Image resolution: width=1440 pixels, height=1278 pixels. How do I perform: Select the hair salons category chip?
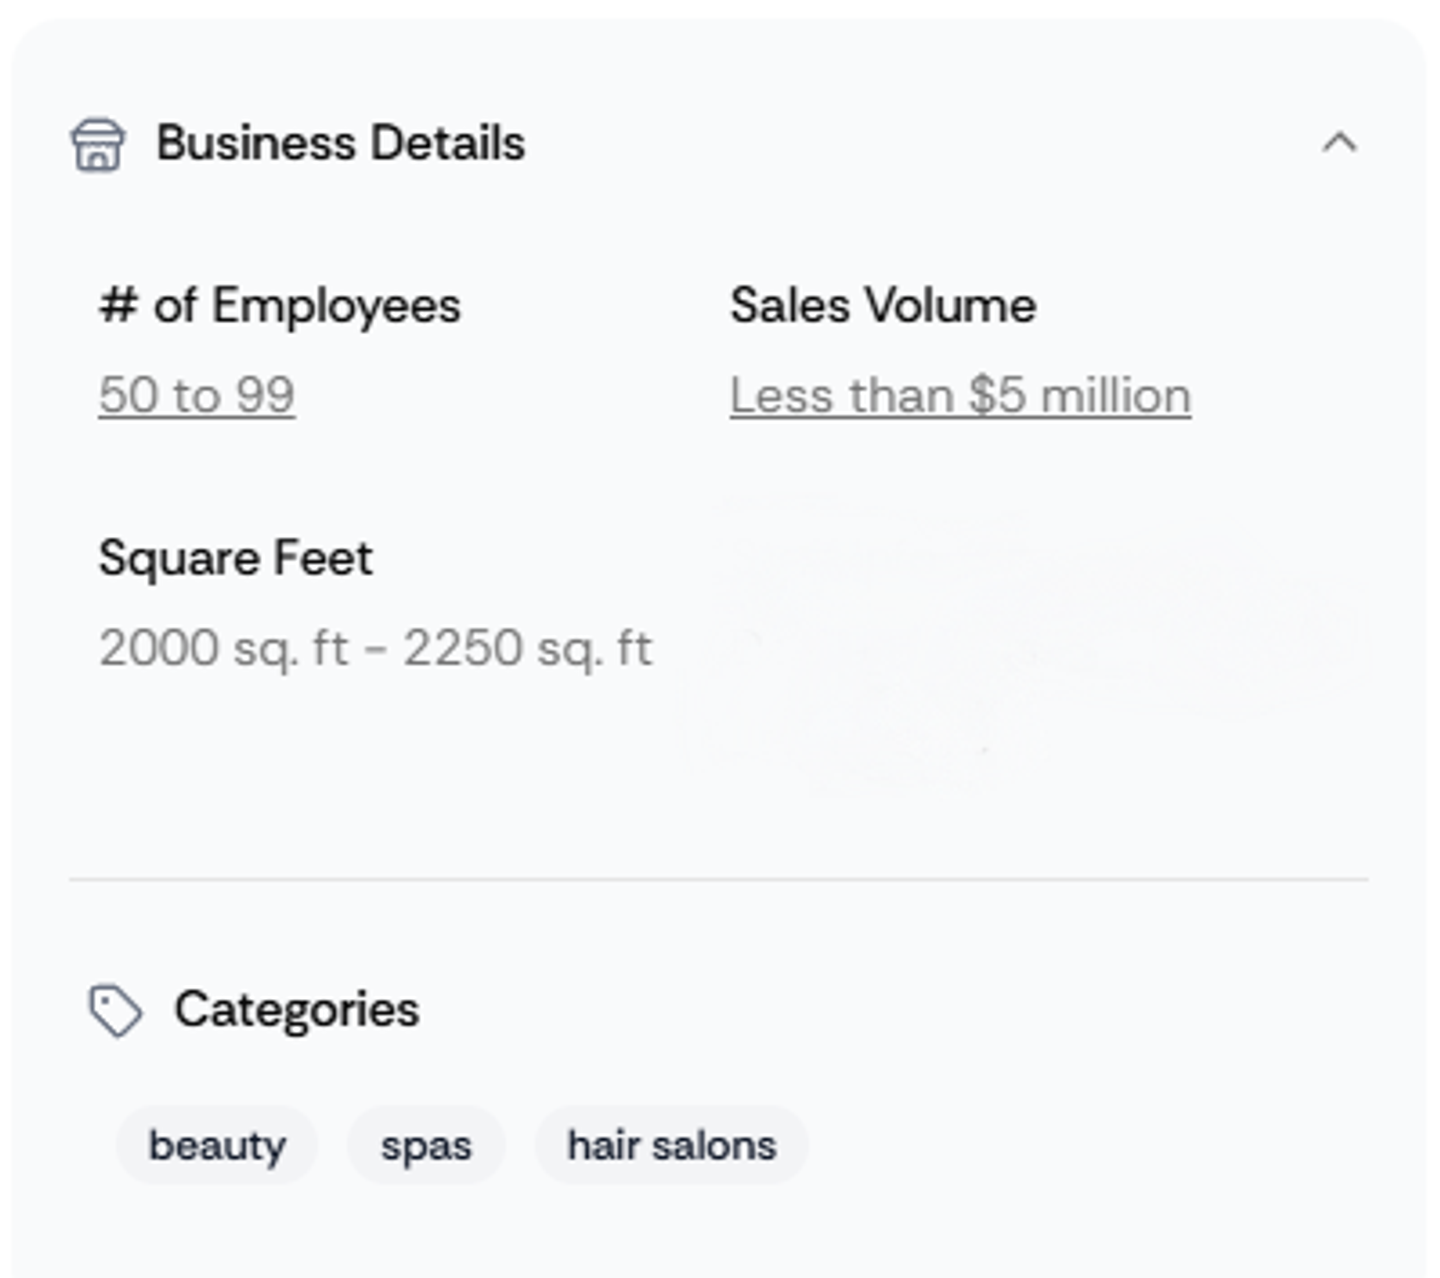coord(672,1146)
